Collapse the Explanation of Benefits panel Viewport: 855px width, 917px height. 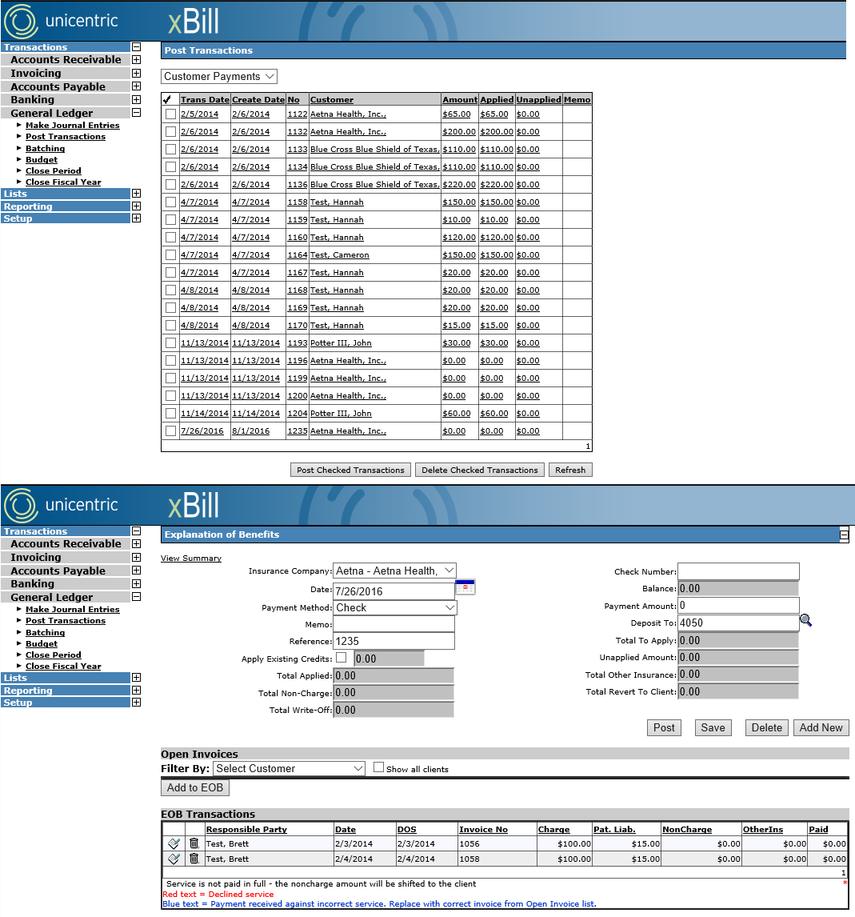pos(844,535)
